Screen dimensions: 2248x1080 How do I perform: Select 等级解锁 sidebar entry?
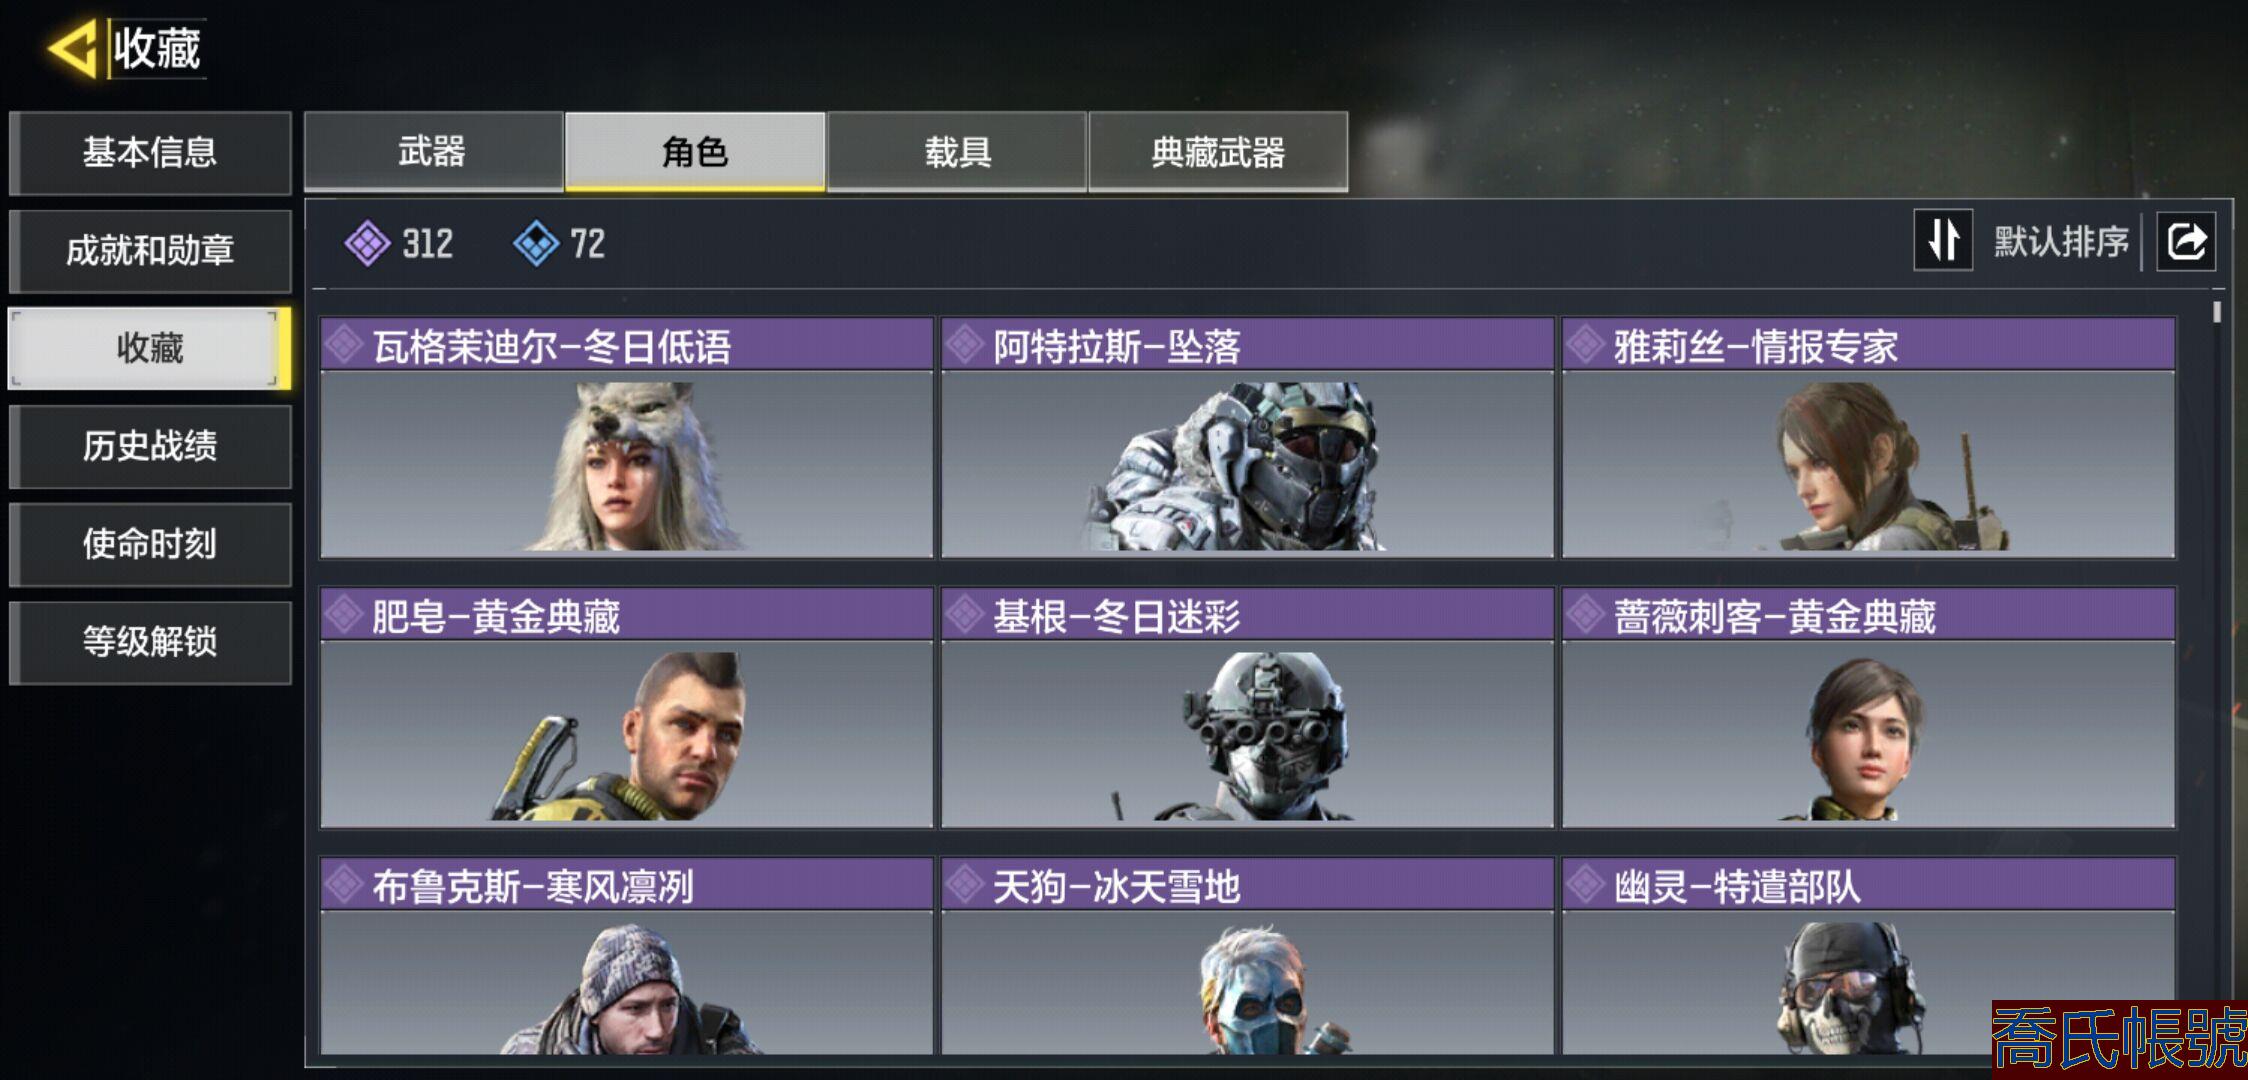(x=150, y=643)
